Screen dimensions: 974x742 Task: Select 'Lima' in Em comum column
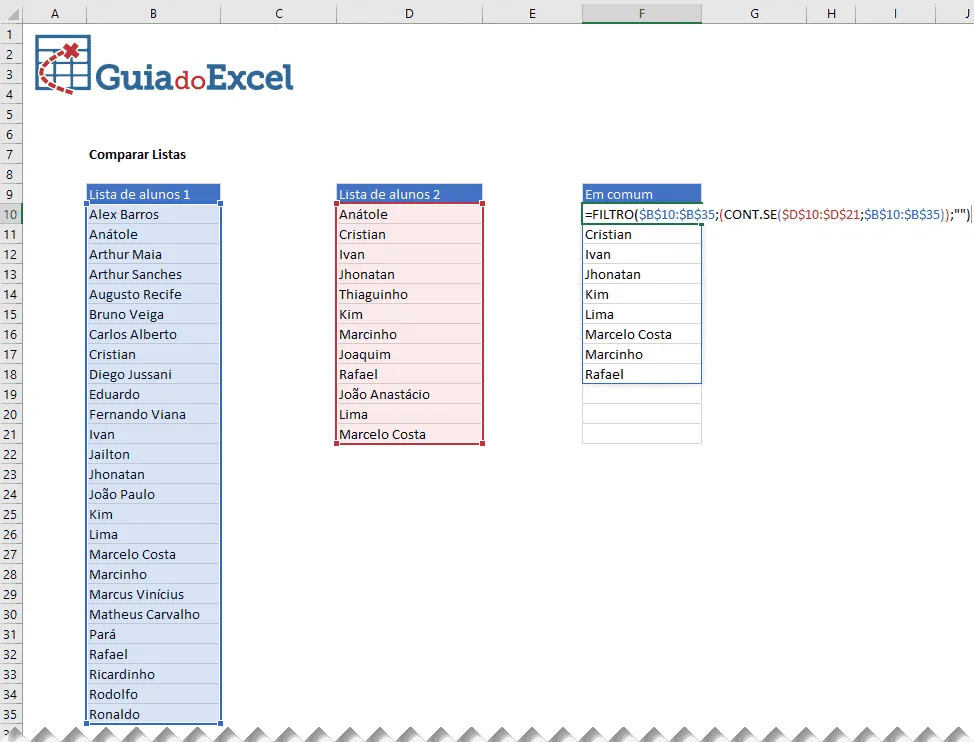[642, 314]
